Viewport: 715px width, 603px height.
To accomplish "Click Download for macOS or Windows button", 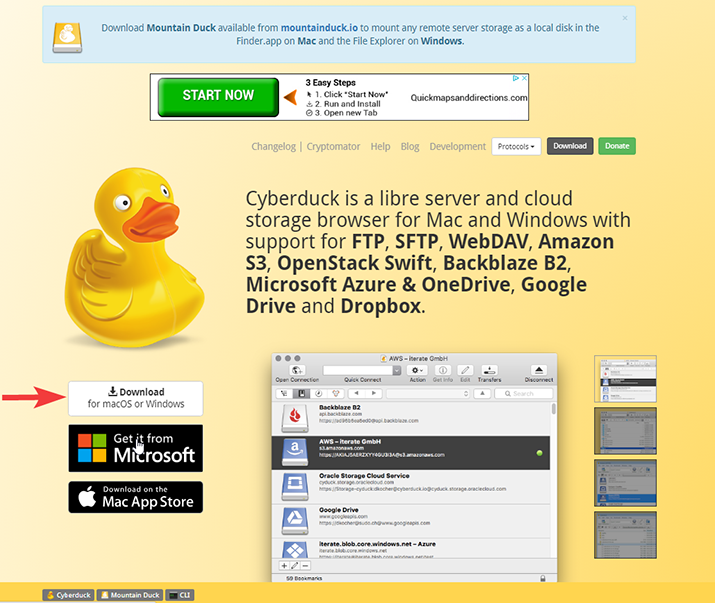I will tap(136, 398).
